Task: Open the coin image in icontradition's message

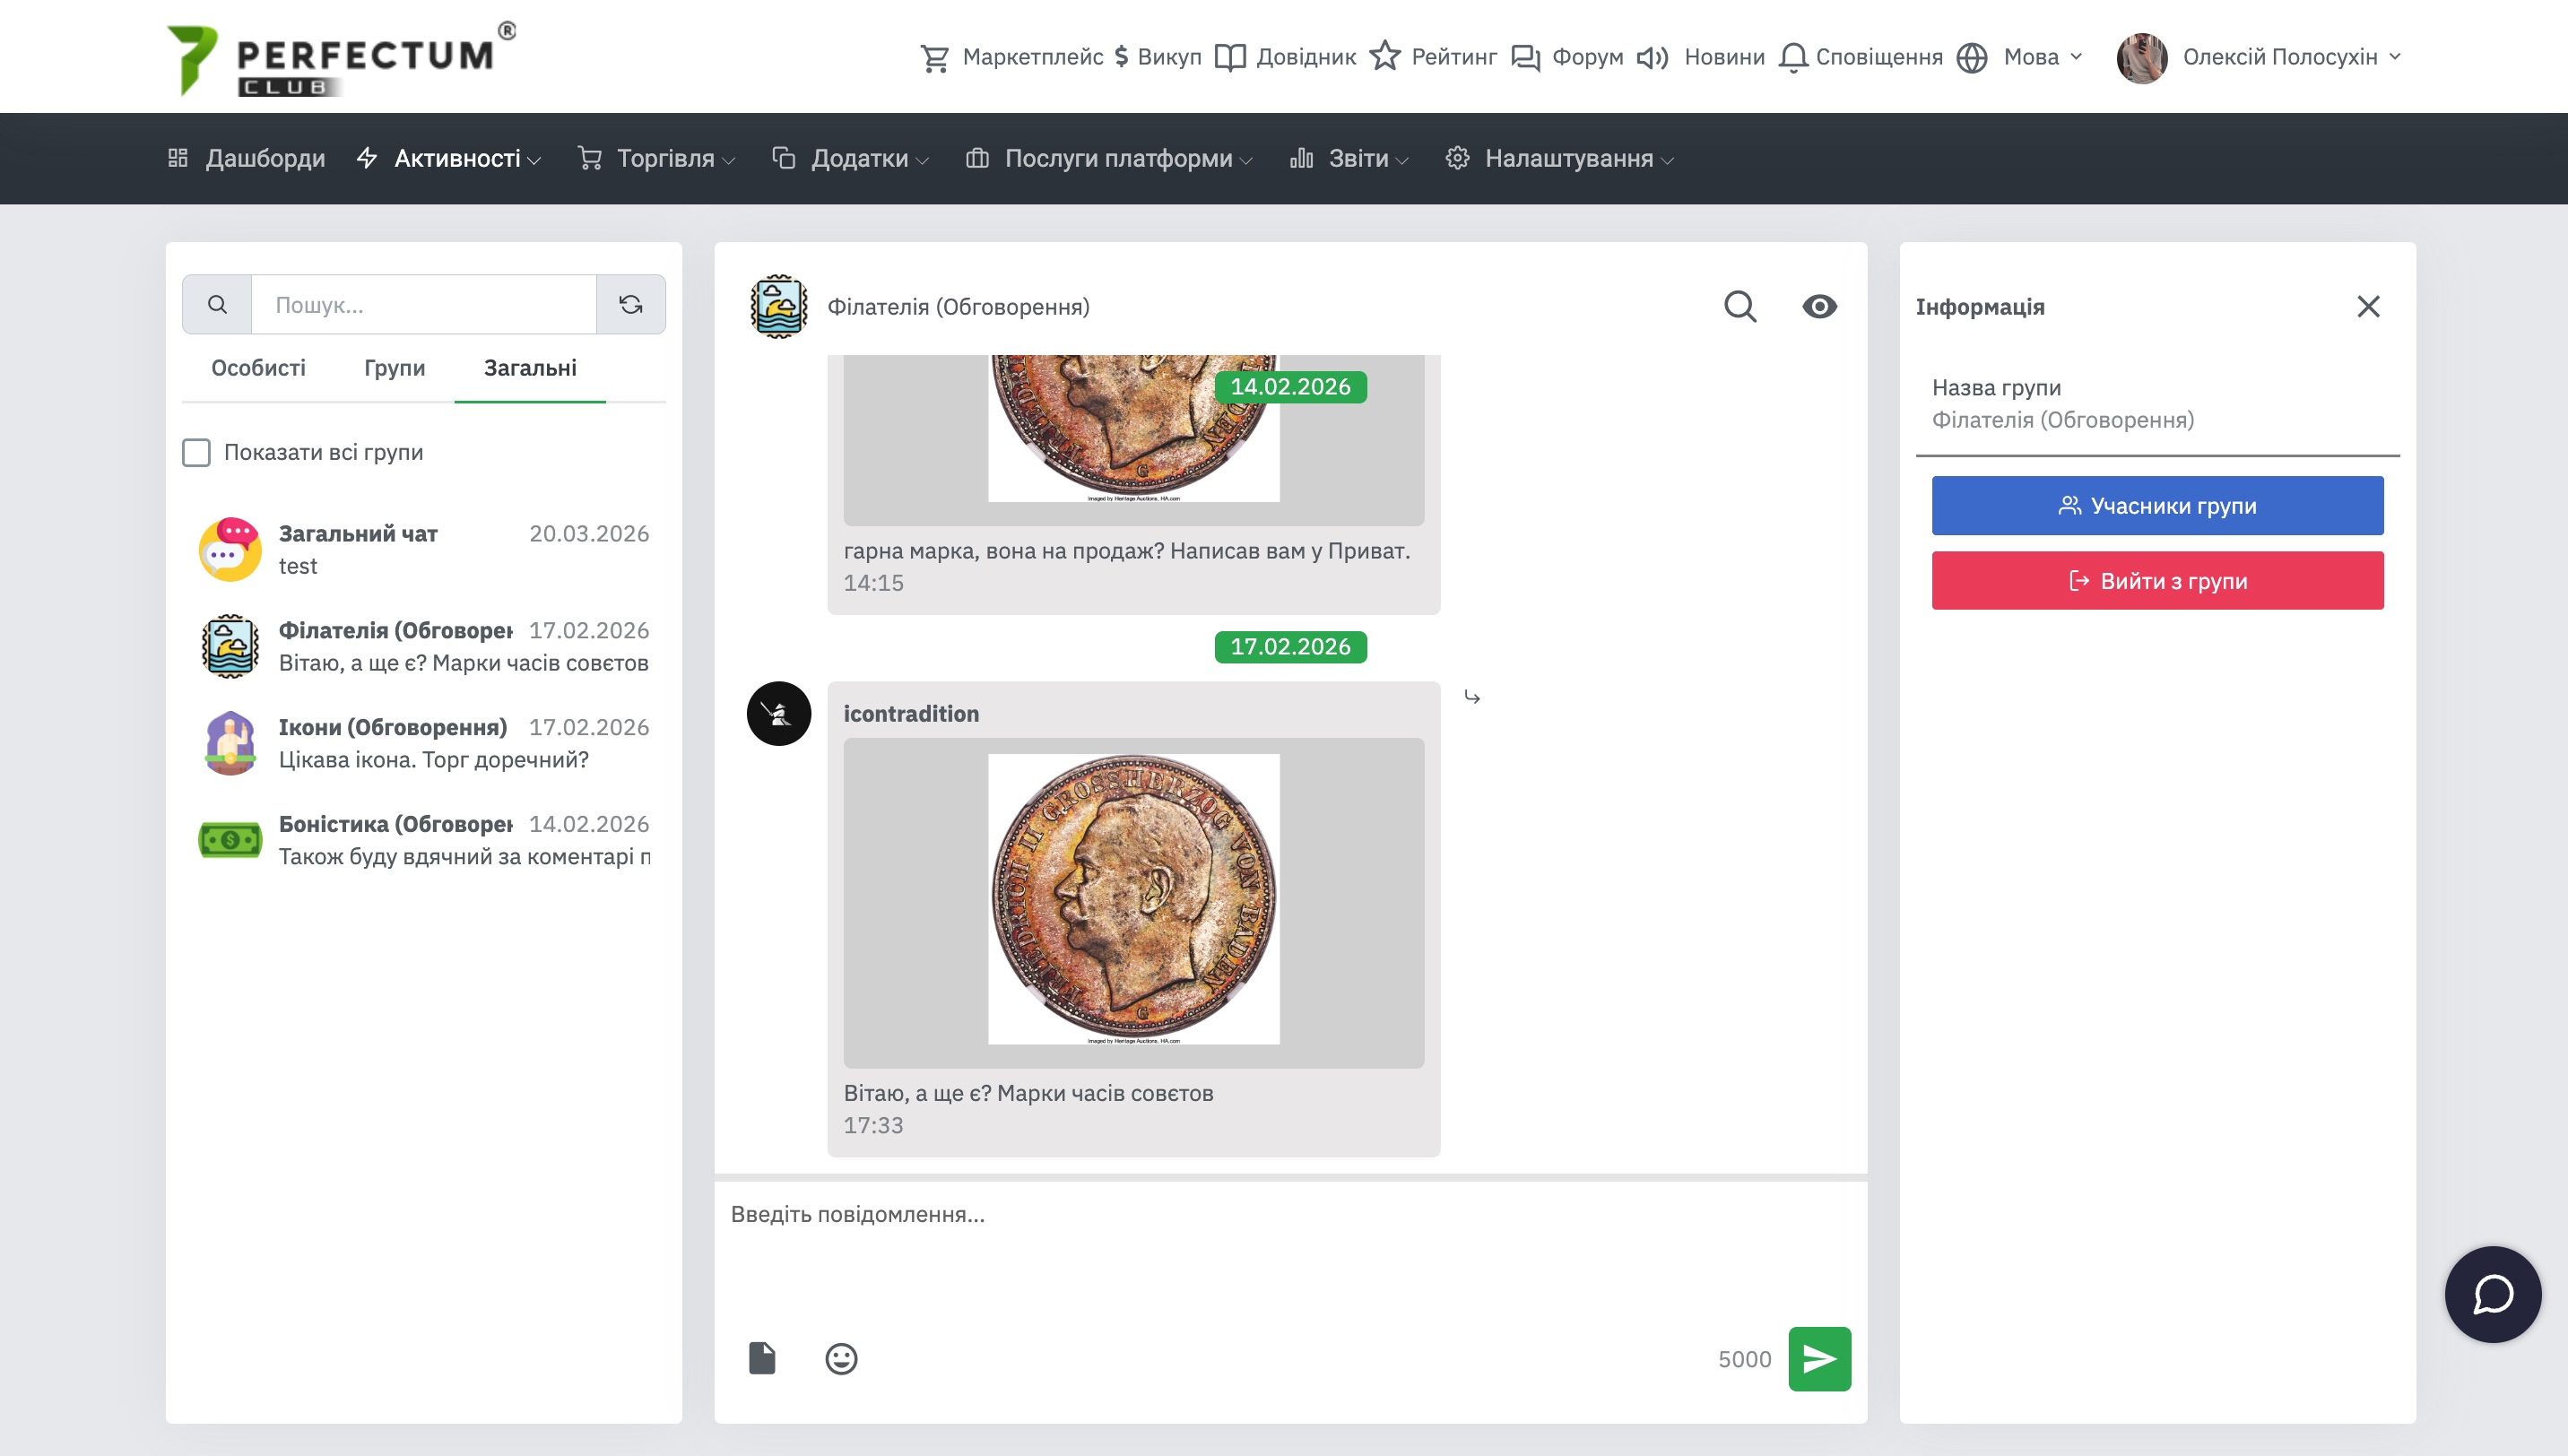Action: coord(1133,900)
